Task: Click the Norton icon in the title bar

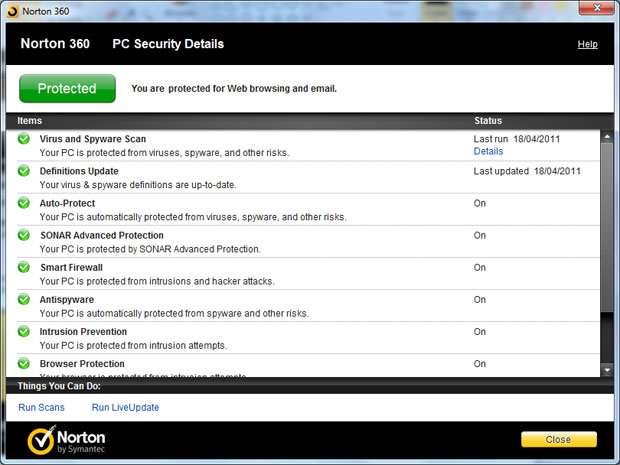Action: [x=13, y=11]
